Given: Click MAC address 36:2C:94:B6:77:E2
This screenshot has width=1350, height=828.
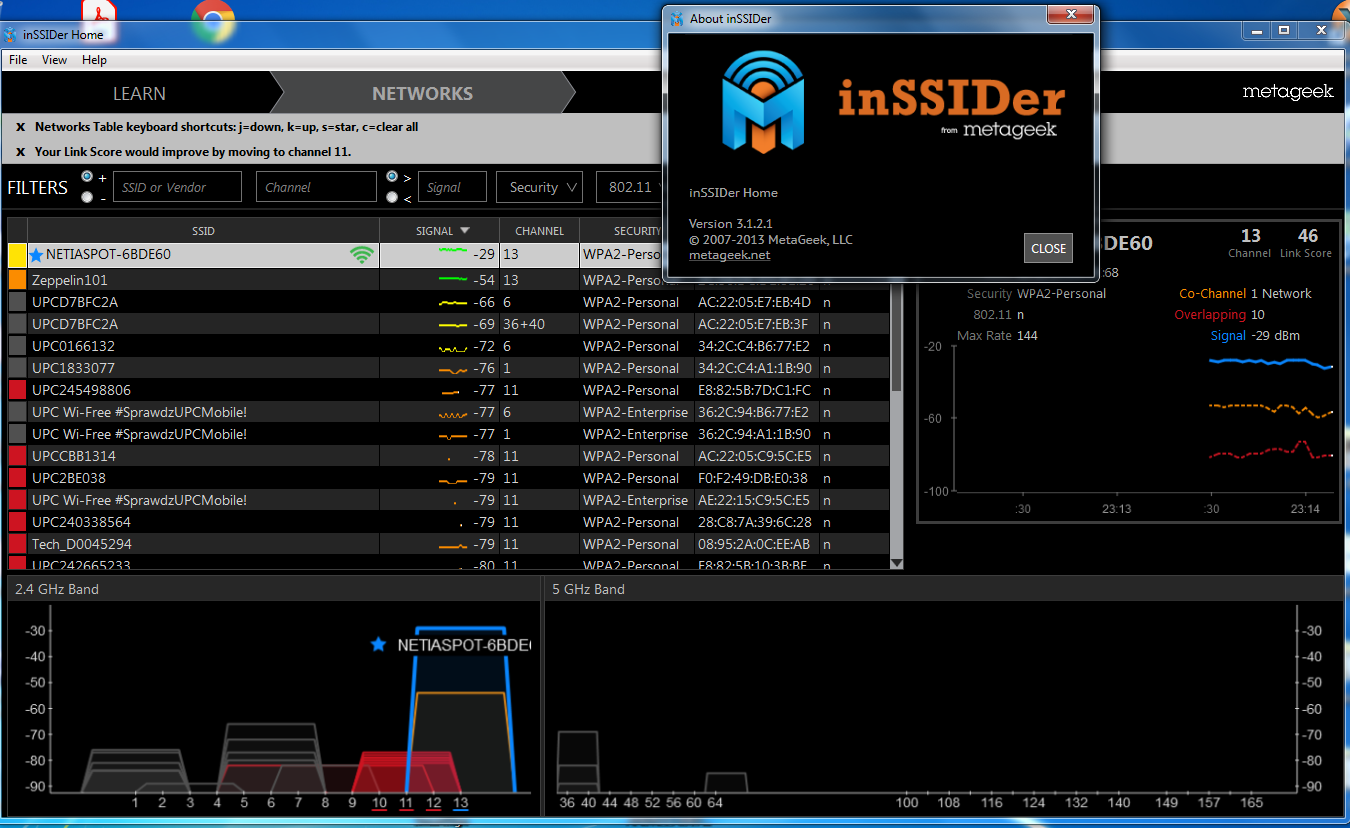Looking at the screenshot, I should 753,412.
